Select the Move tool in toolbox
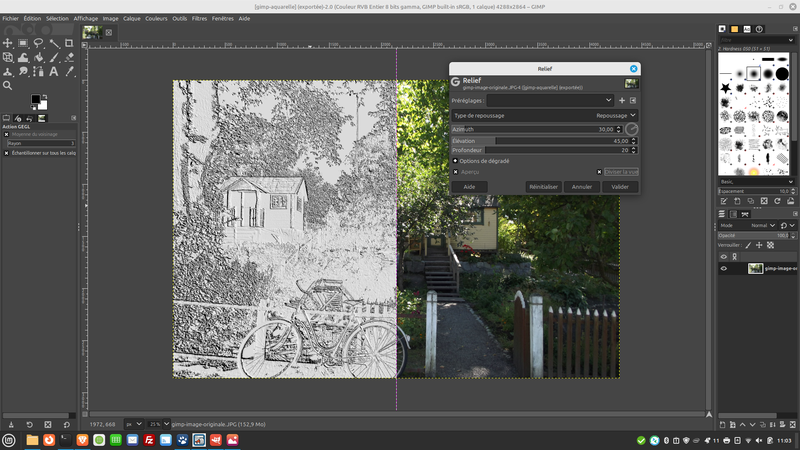Viewport: 800px width, 450px height. tap(8, 43)
